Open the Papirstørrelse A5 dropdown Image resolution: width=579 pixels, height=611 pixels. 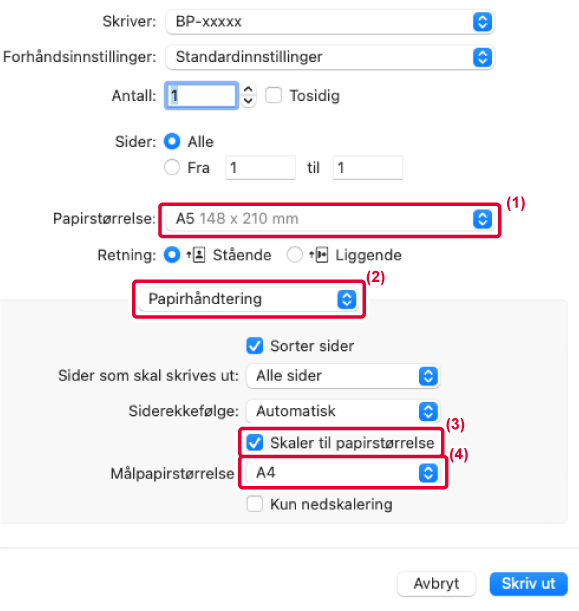point(330,219)
